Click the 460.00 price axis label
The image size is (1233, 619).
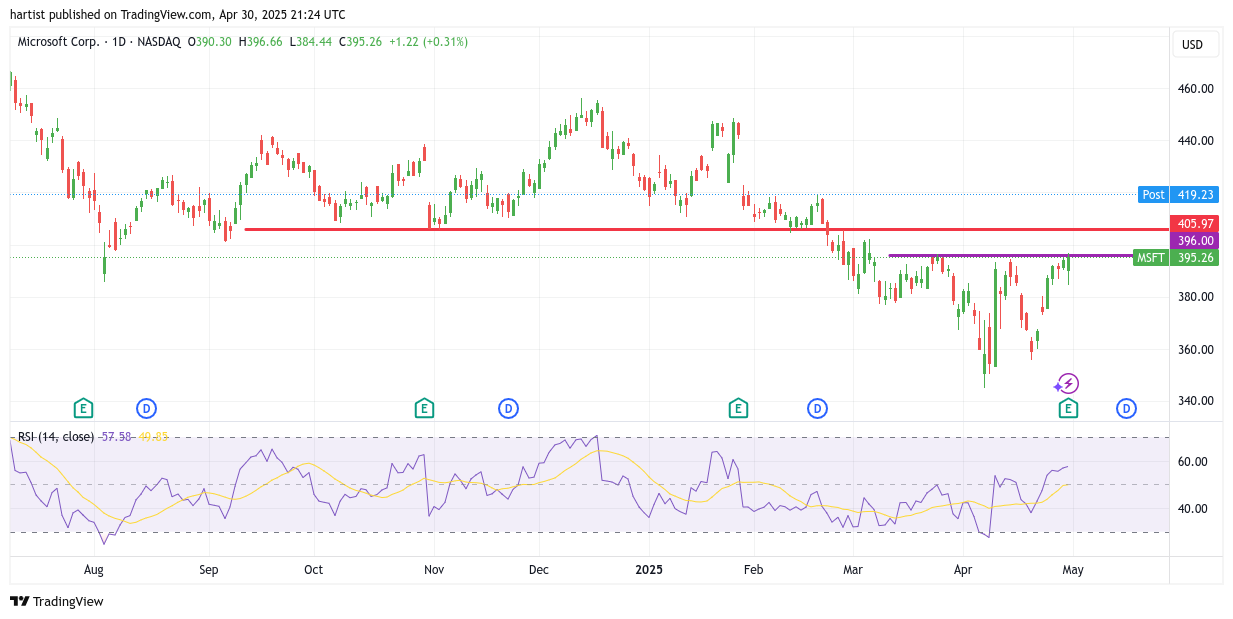coord(1197,89)
